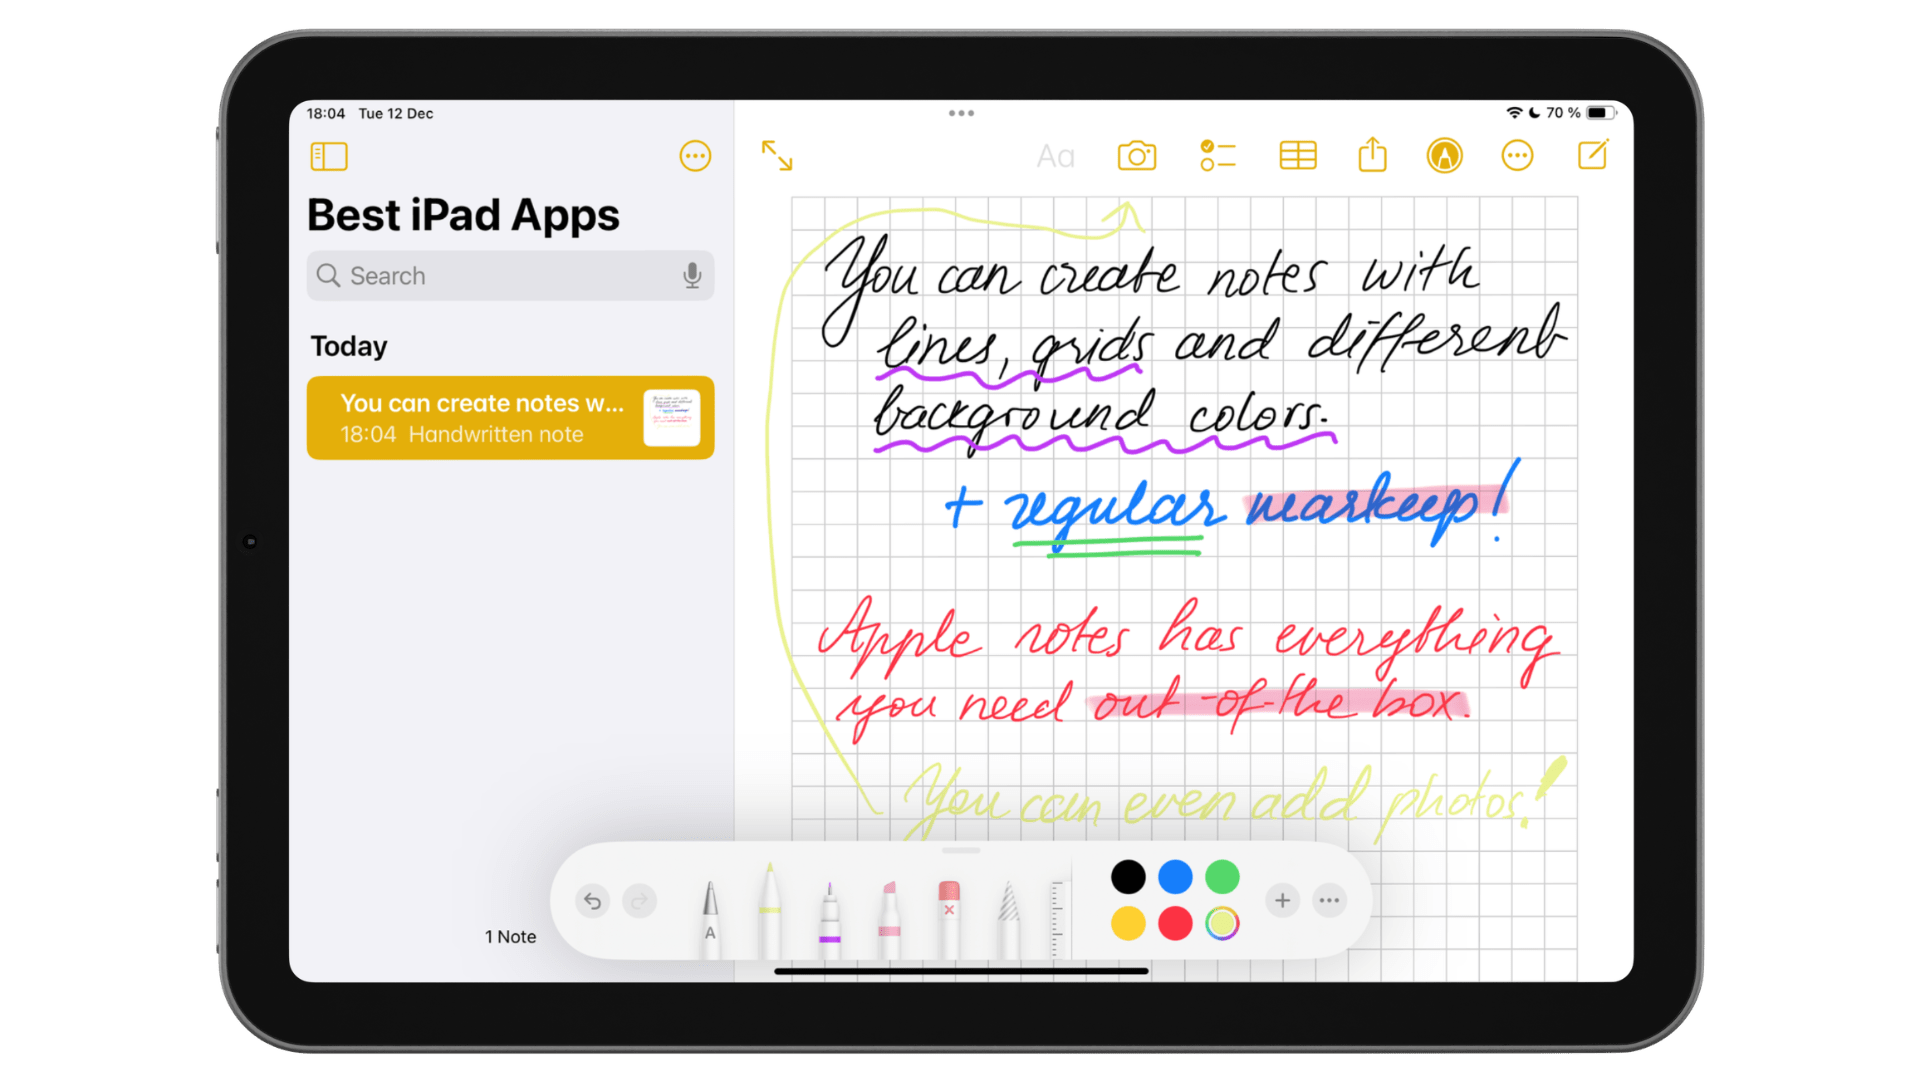Toggle the markup toolbar more options
The image size is (1920, 1080).
(1328, 901)
